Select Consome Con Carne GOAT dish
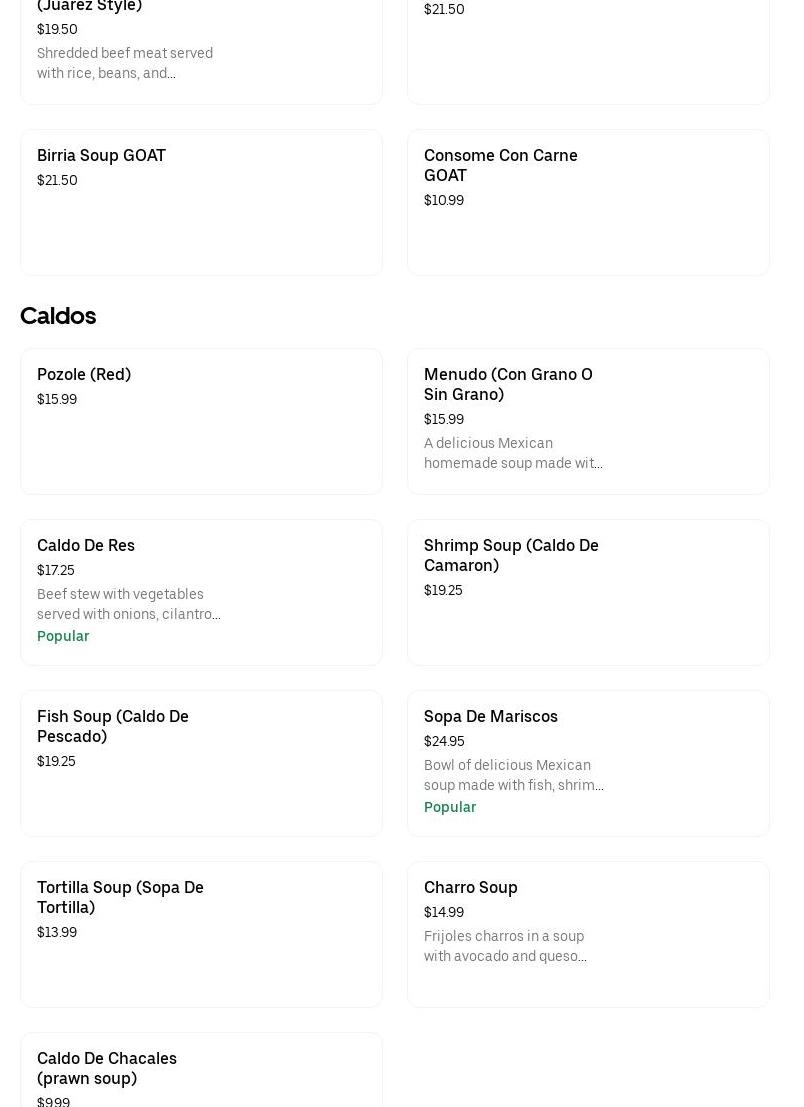This screenshot has height=1107, width=804. click(x=500, y=165)
